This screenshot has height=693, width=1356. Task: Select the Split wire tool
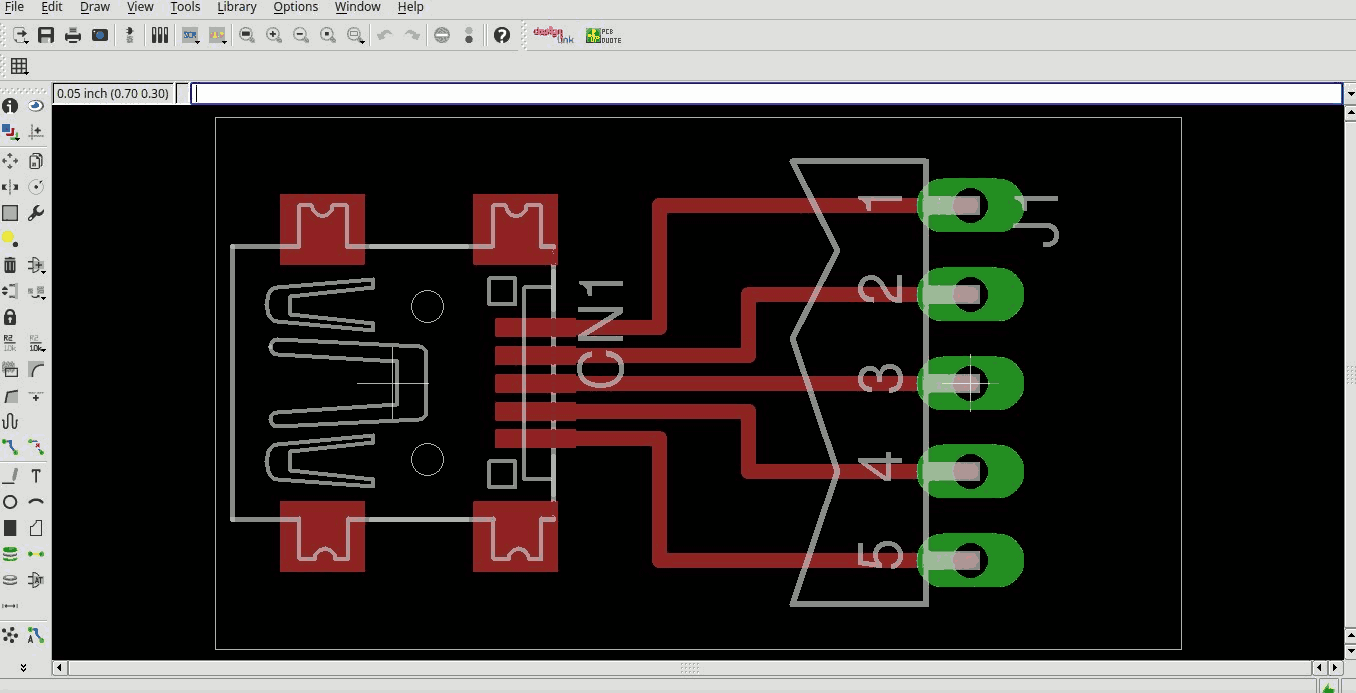click(10, 396)
